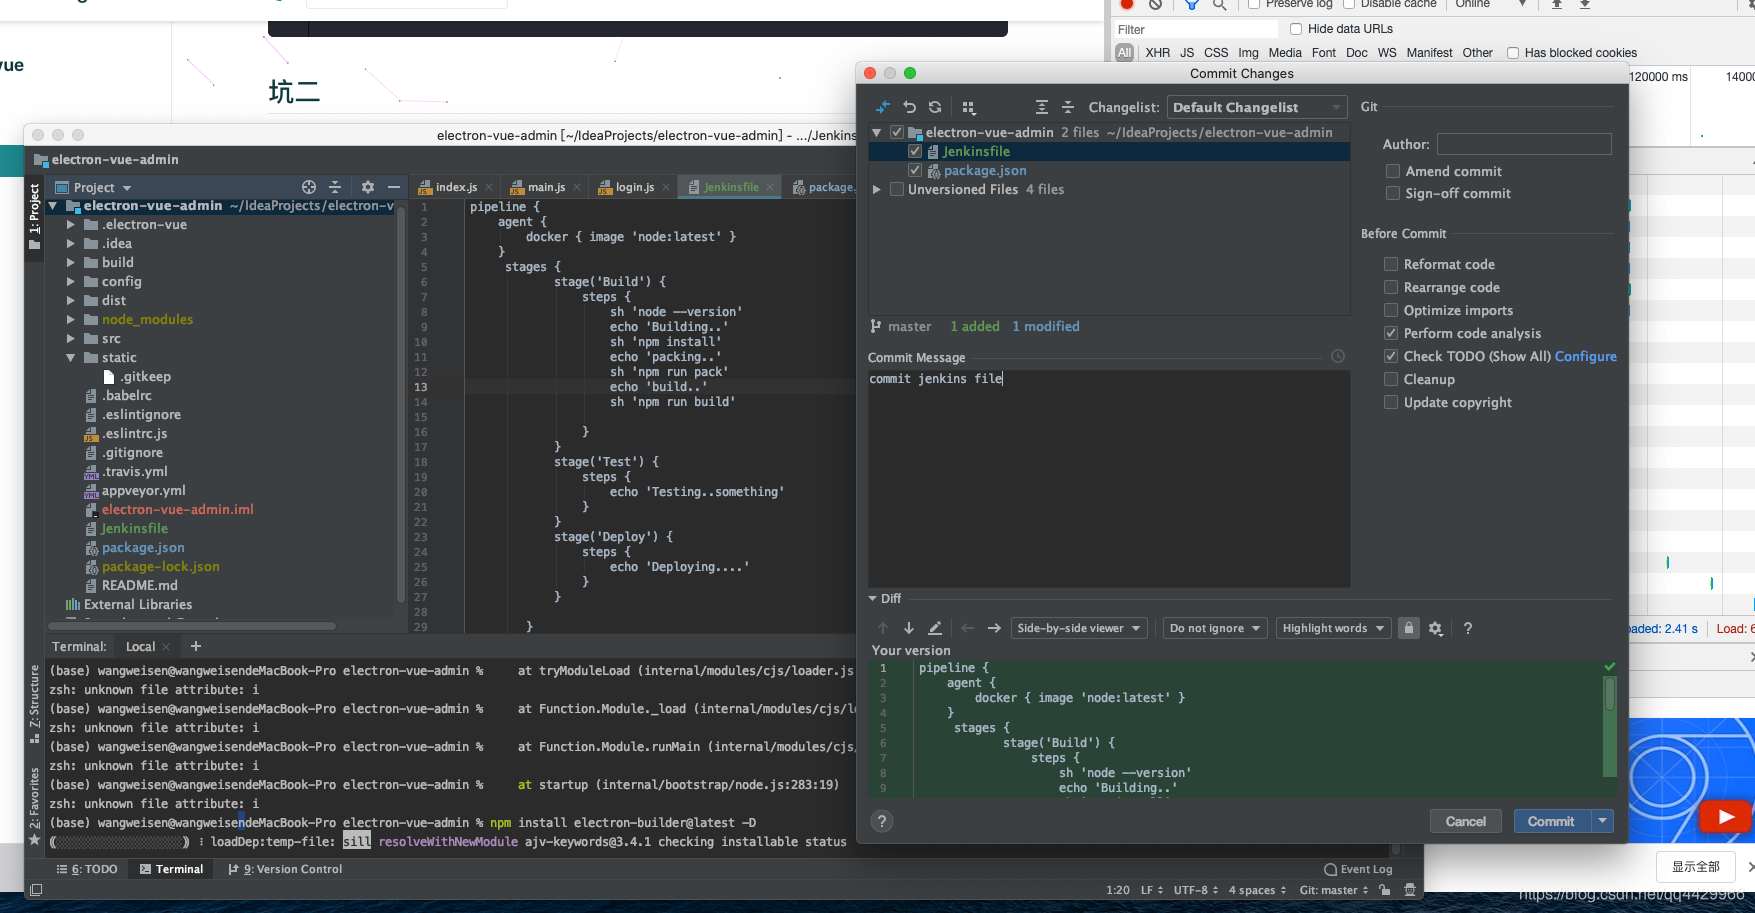Click the DevTools network search magnifier
Viewport: 1755px width, 913px height.
point(1219,4)
